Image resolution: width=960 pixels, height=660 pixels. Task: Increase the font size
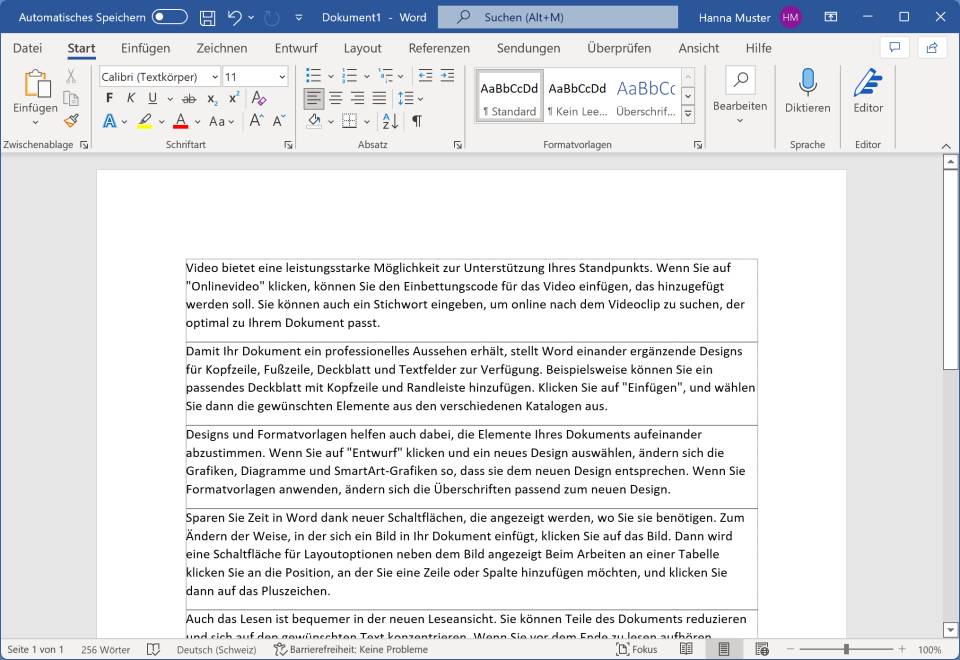256,121
